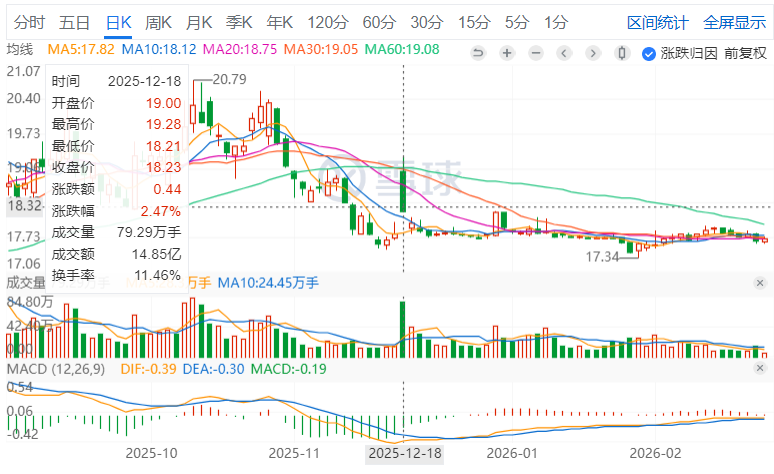Image resolution: width=774 pixels, height=474 pixels.
Task: Click the MACD:-0.19 value
Action: pos(289,369)
